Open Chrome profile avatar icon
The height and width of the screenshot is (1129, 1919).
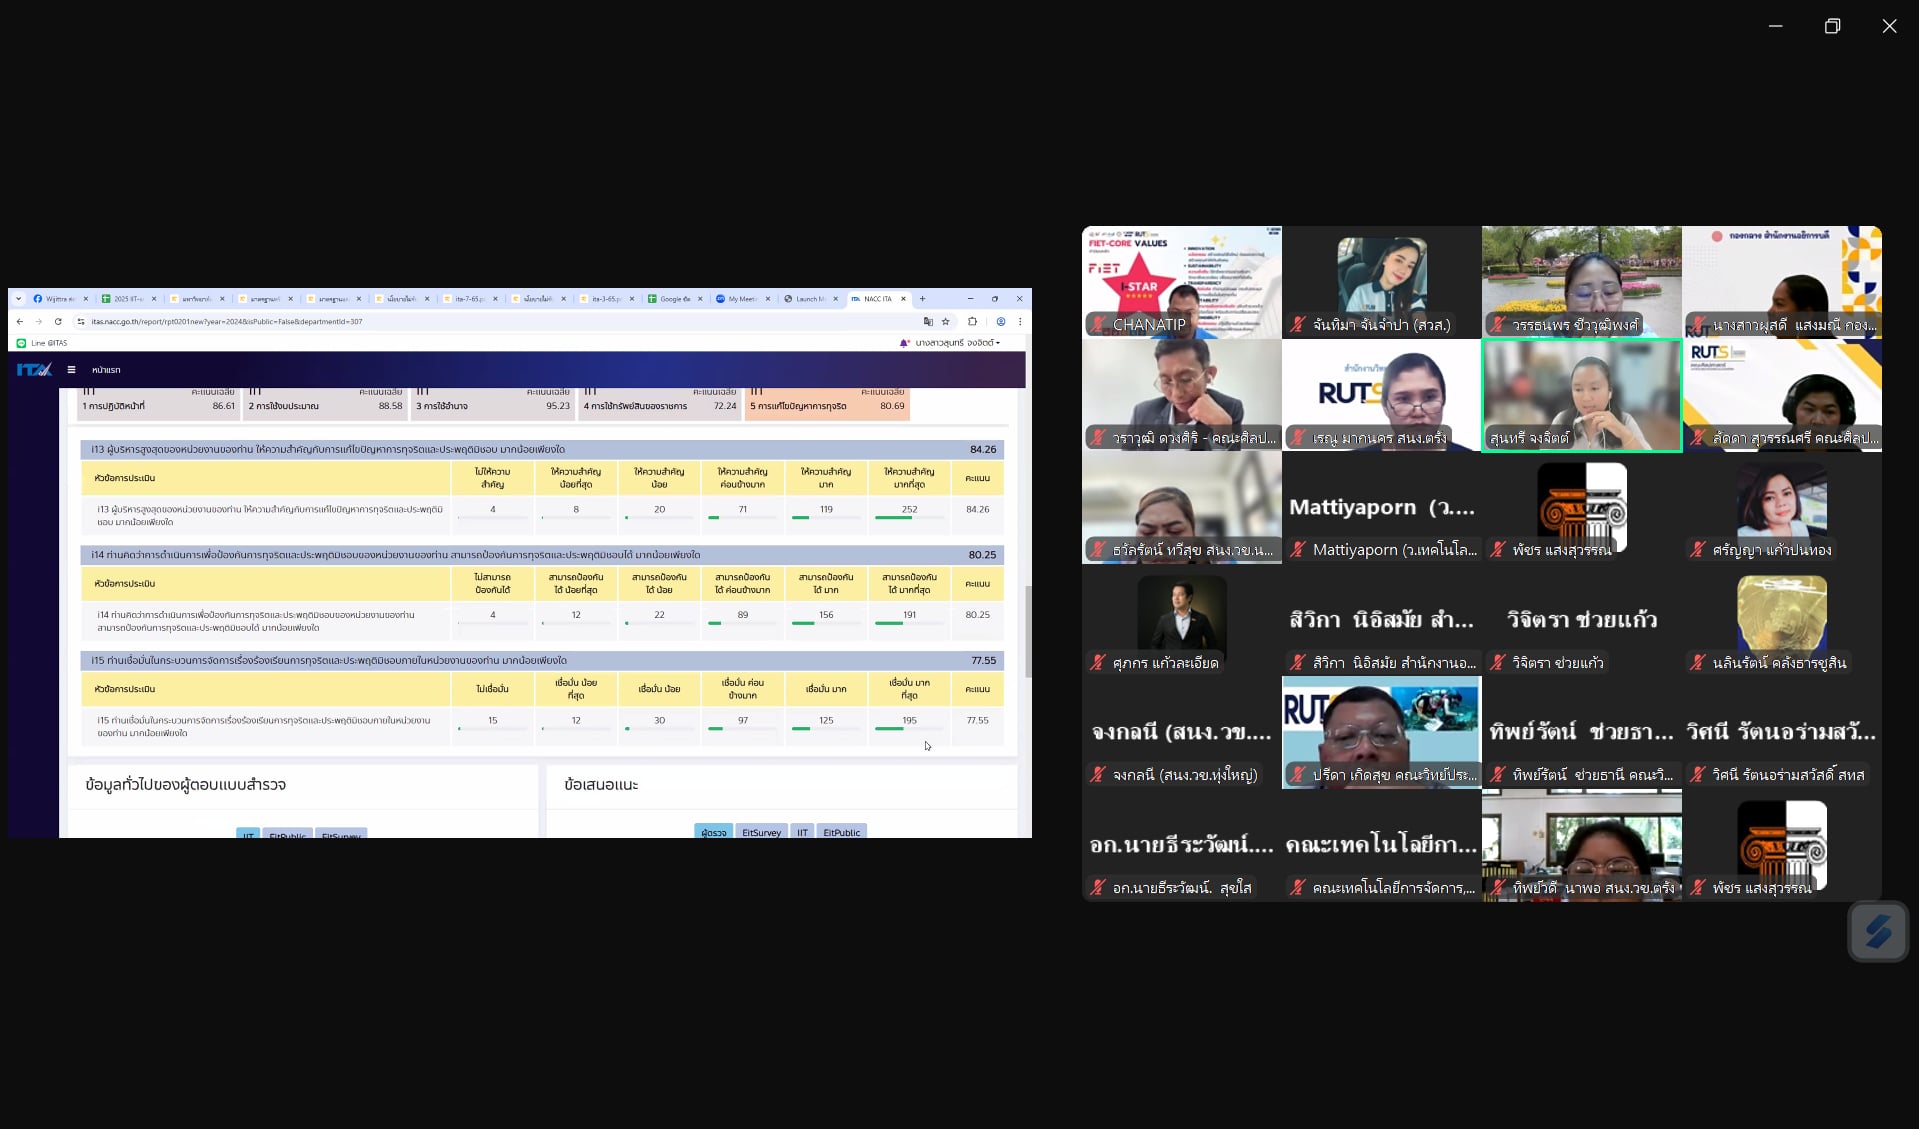pos(1001,322)
